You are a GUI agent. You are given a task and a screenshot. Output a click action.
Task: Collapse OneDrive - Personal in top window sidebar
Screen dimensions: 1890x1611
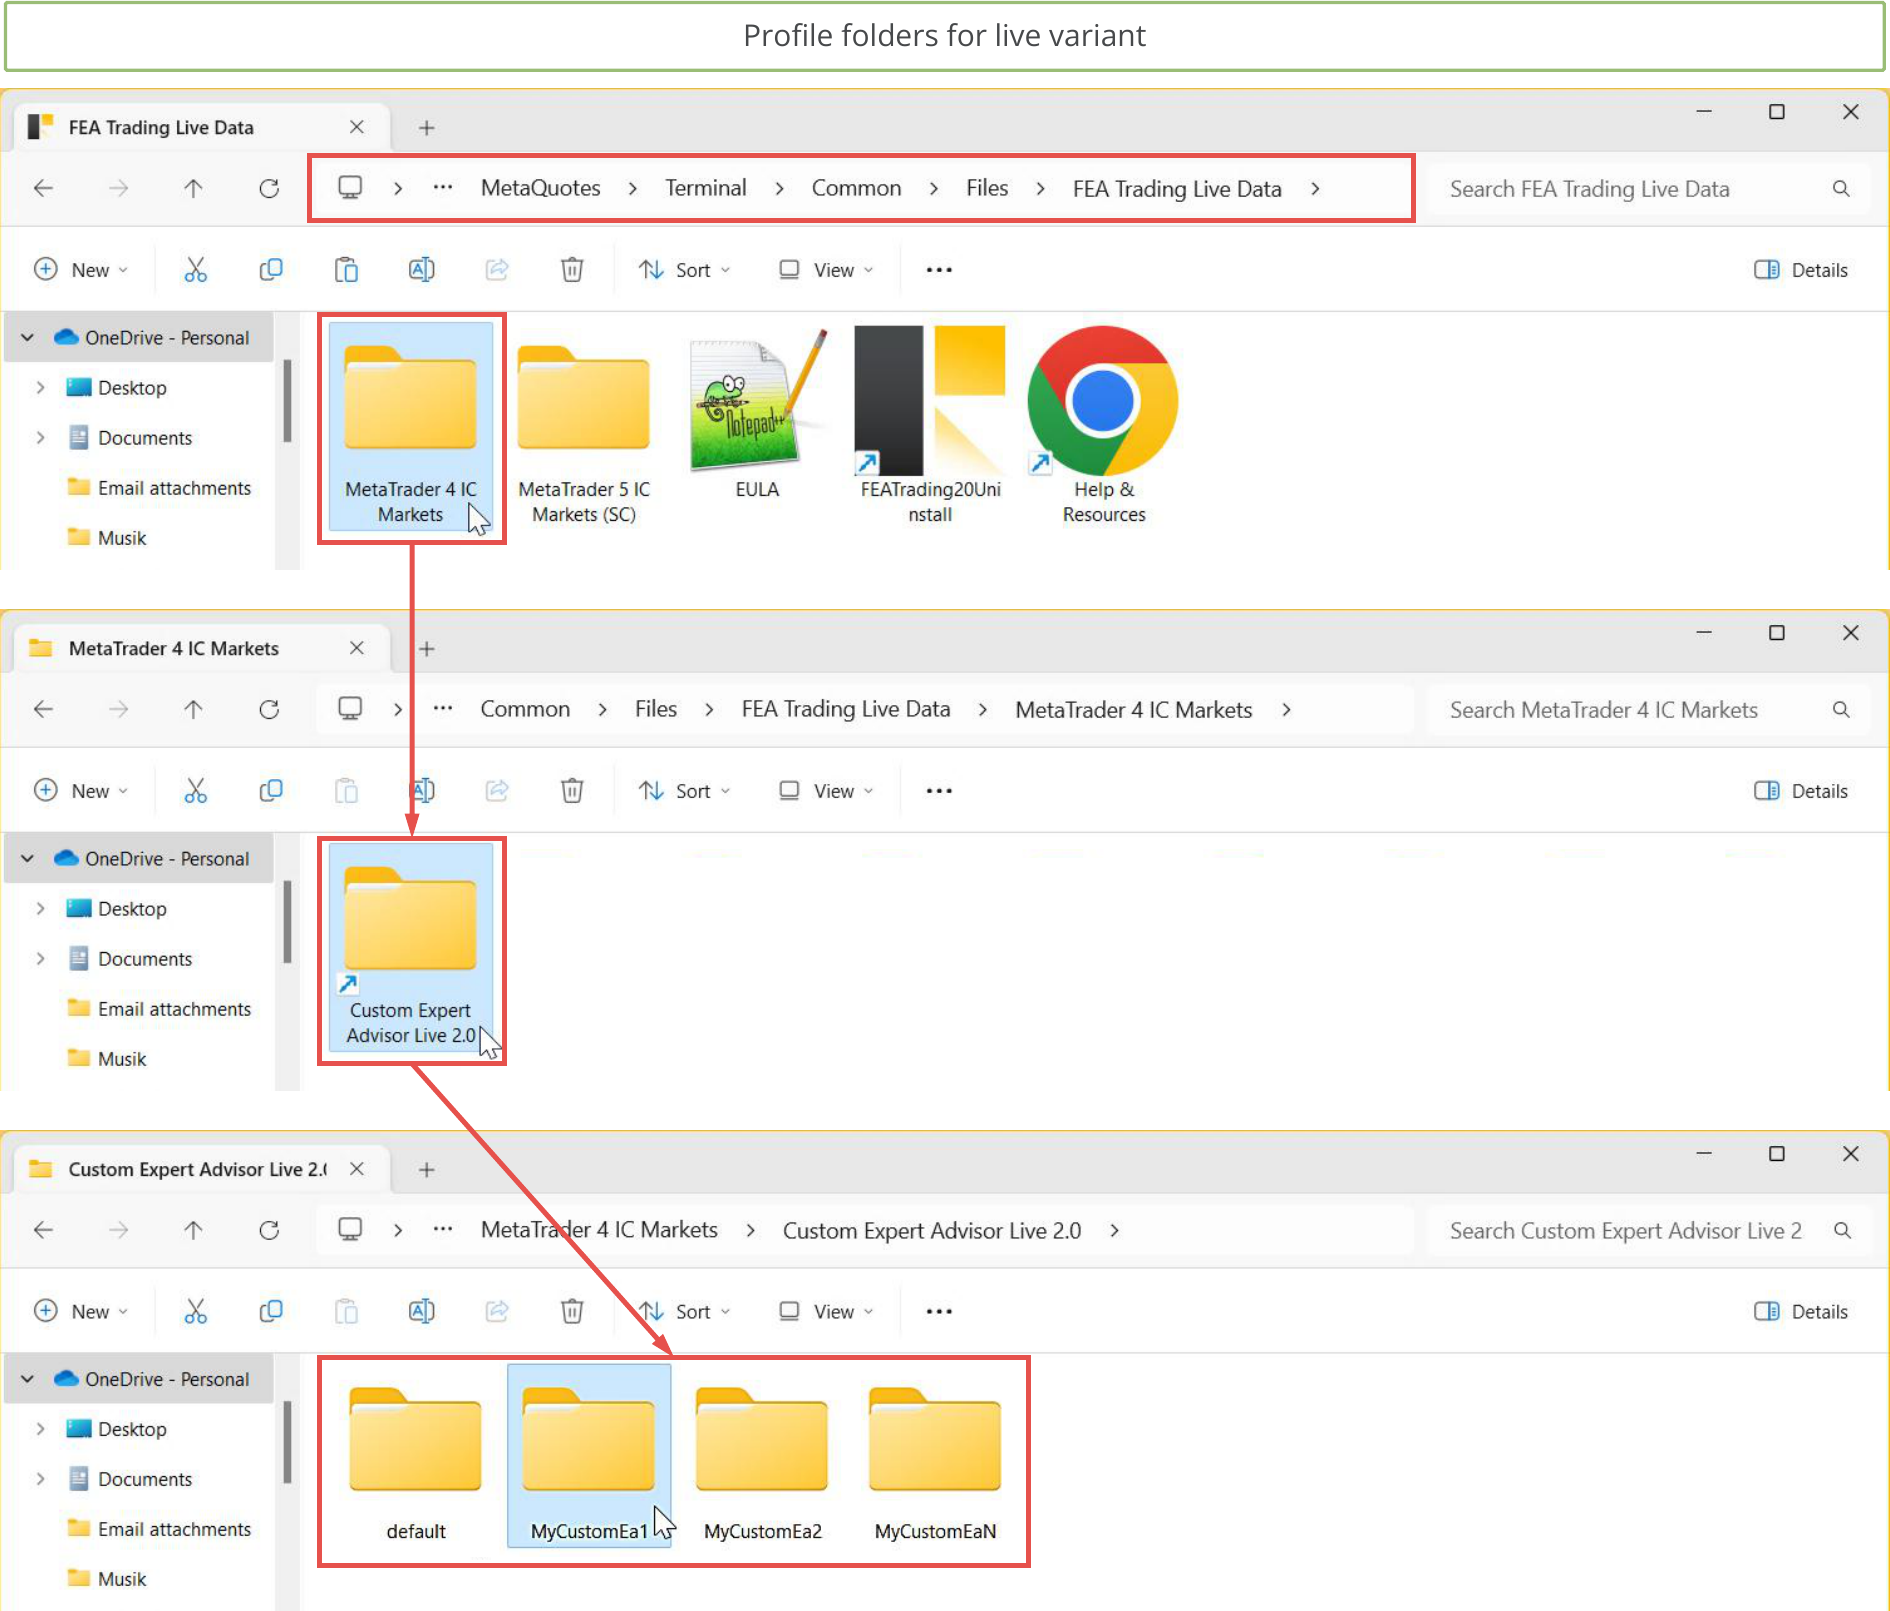28,338
